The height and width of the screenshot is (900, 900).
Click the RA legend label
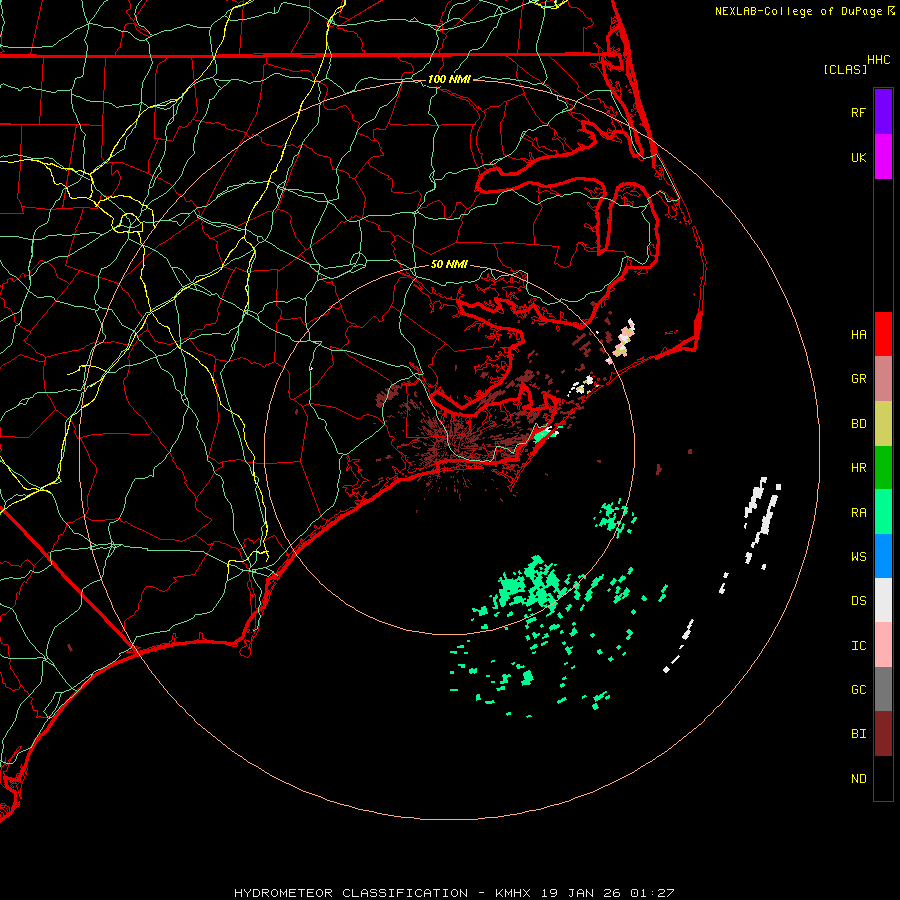858,512
